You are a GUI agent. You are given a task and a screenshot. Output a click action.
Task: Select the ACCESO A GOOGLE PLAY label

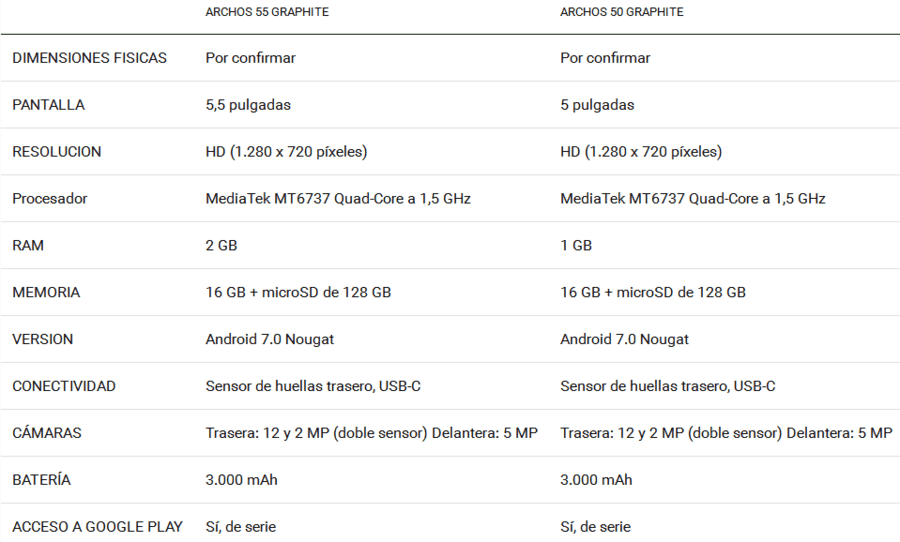[x=98, y=527]
